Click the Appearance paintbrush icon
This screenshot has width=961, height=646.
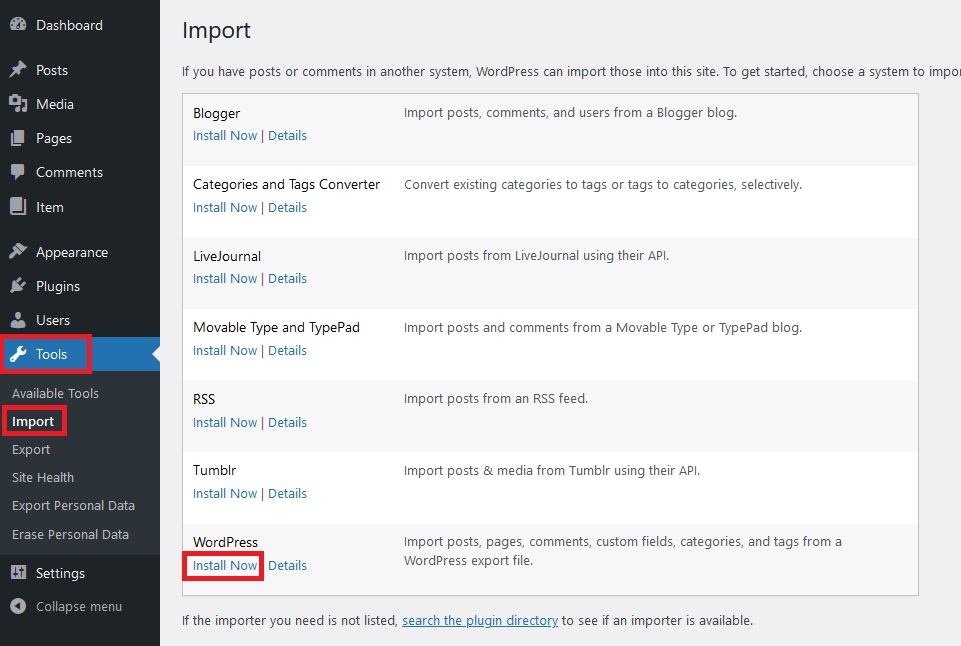pos(18,252)
